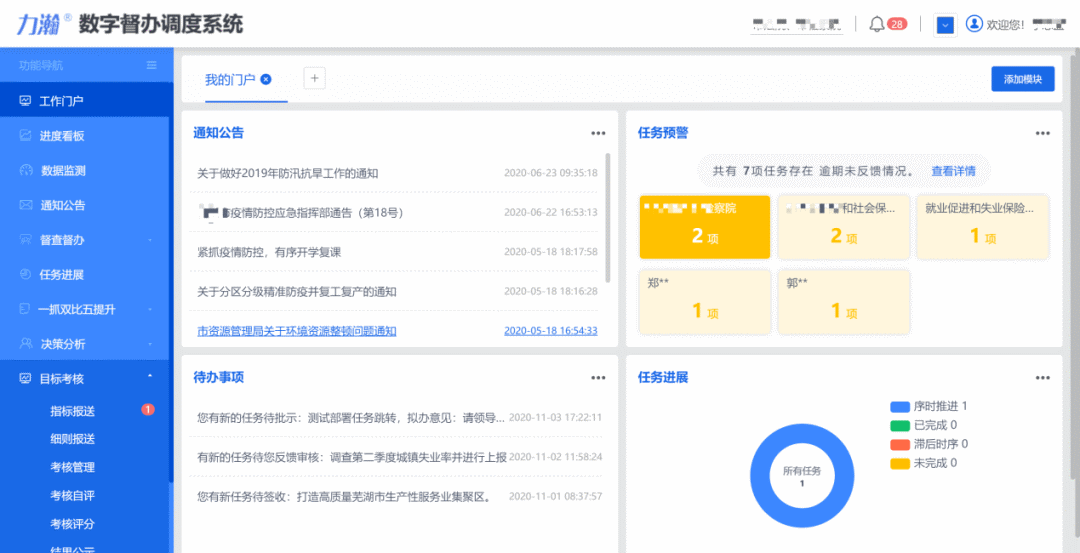1080x553 pixels.
Task: Open 考核自评 submenu item
Action: coord(72,495)
